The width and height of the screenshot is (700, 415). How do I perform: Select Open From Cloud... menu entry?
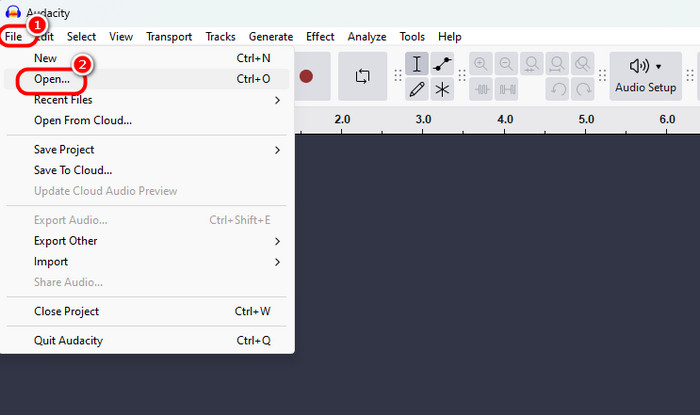pos(83,121)
